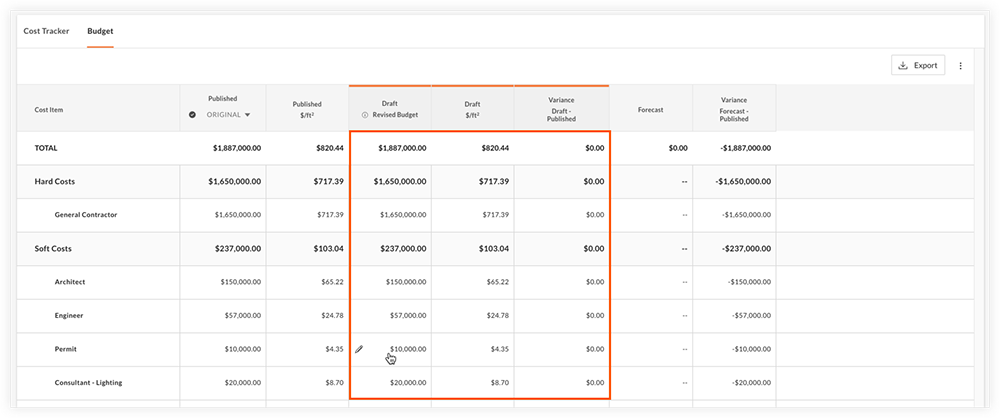The image size is (1000, 418).
Task: Select the General Contractor row label
Action: pos(86,215)
